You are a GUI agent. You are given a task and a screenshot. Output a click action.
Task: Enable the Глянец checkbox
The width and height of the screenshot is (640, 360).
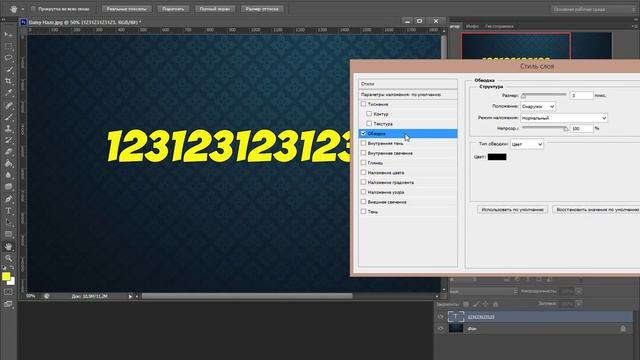coord(363,162)
